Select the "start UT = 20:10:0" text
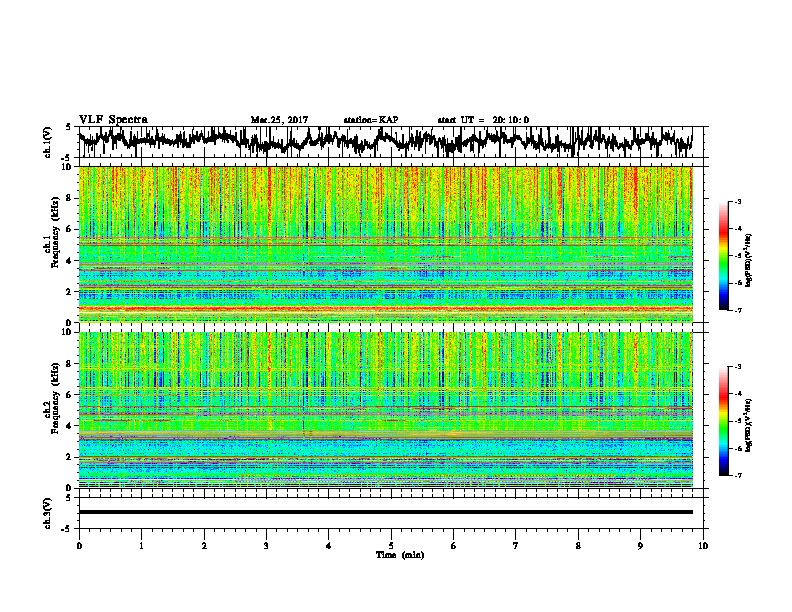The height and width of the screenshot is (612, 792). pos(483,120)
